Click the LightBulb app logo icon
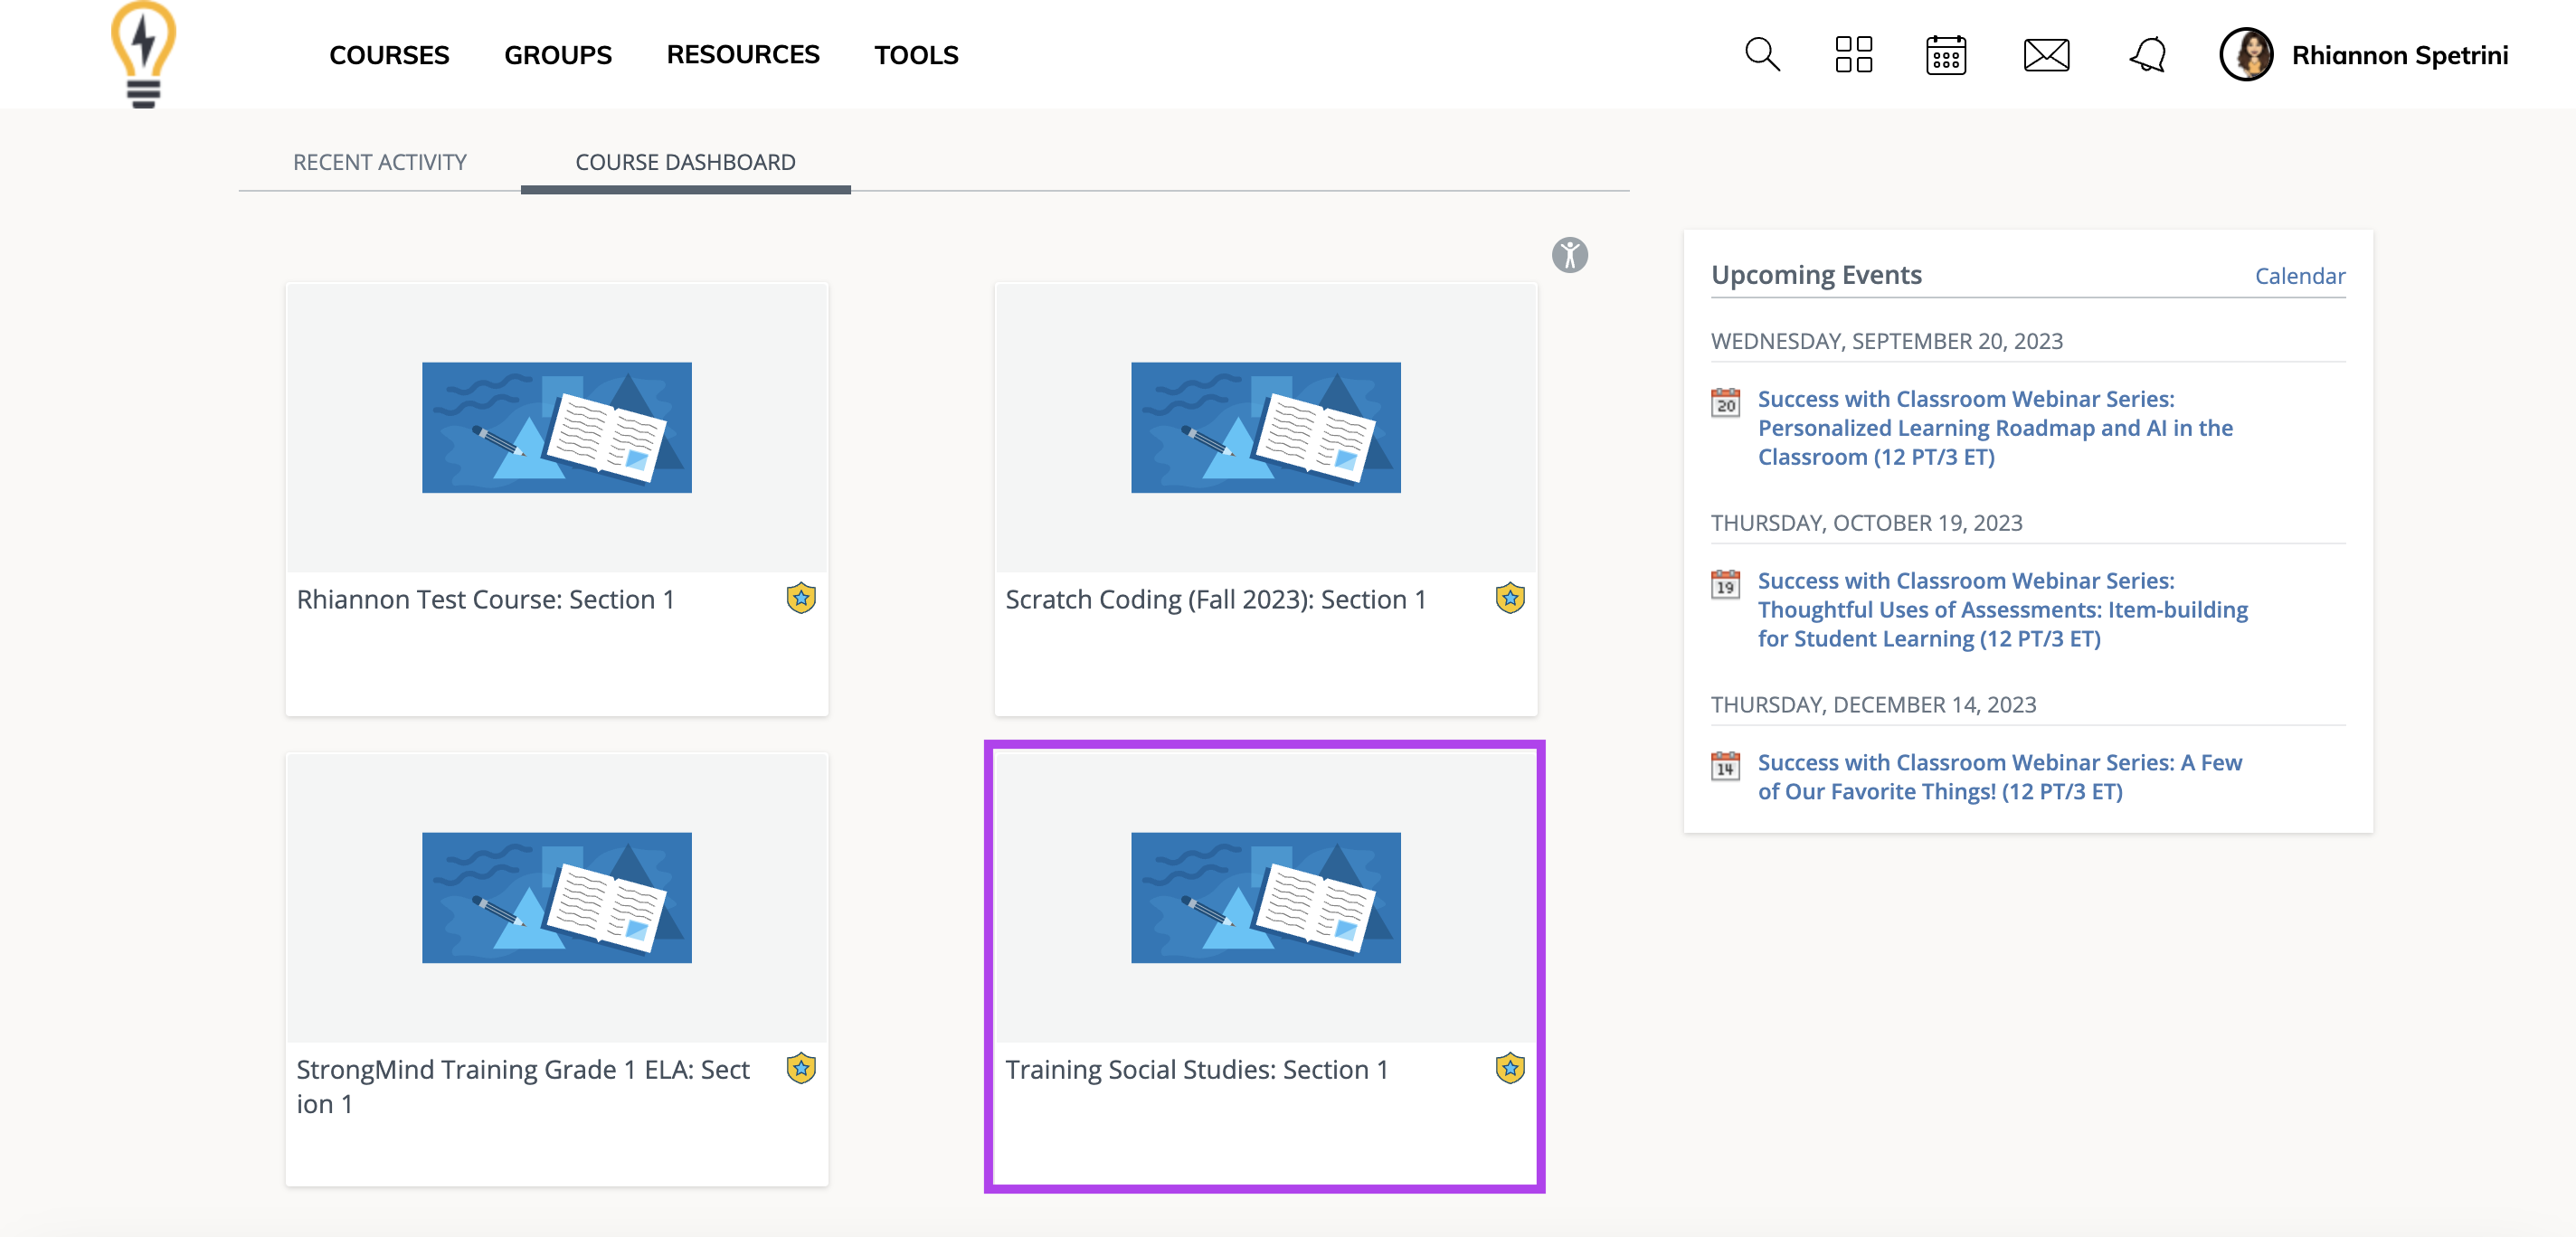This screenshot has height=1237, width=2576. point(145,52)
